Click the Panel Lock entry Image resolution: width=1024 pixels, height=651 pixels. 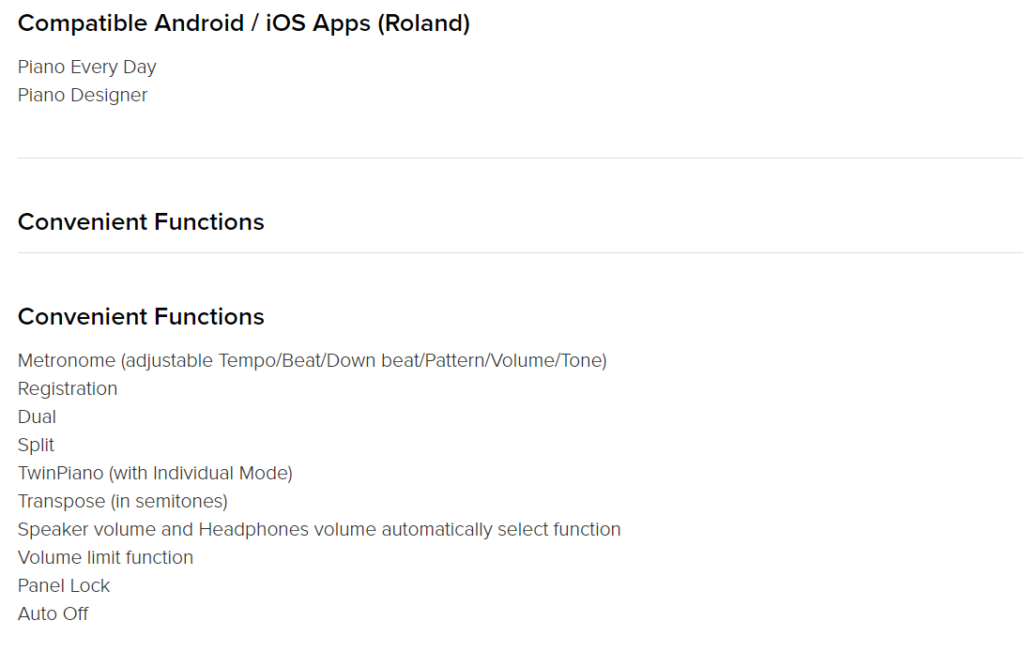[x=63, y=586]
